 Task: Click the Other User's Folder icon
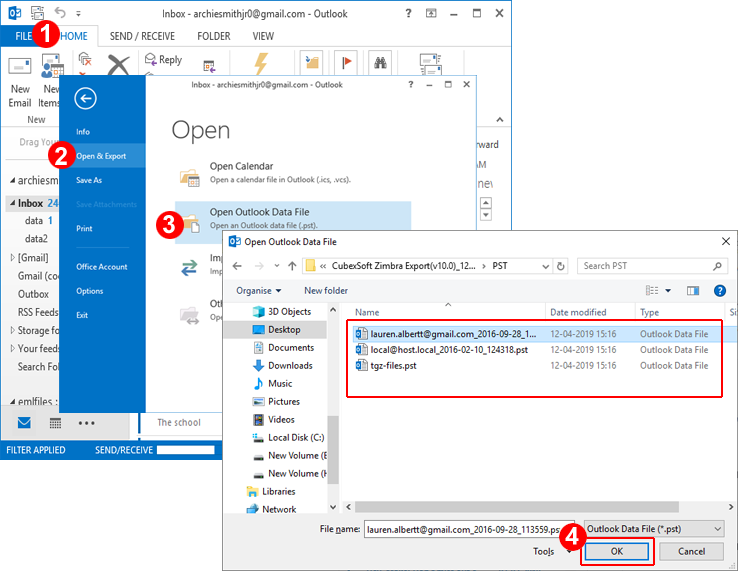tap(190, 315)
